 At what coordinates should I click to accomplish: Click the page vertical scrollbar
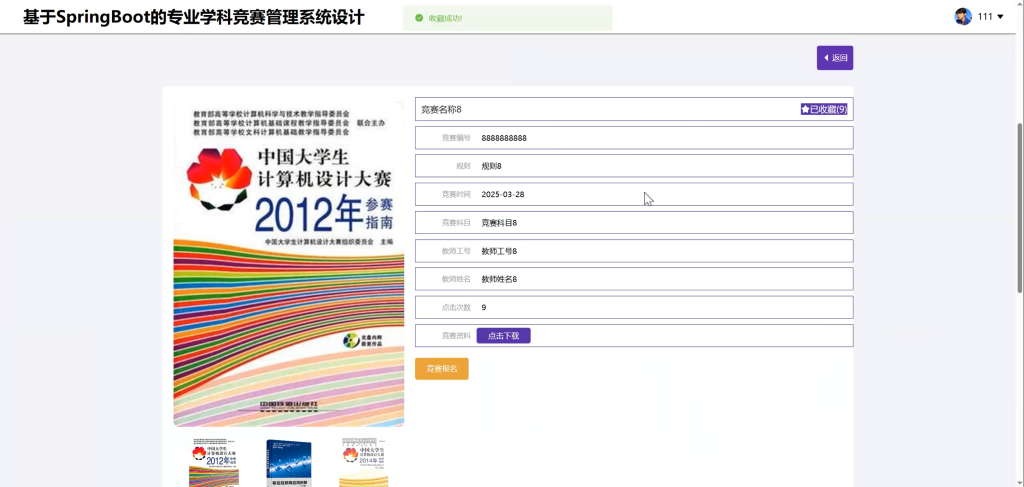click(1020, 208)
